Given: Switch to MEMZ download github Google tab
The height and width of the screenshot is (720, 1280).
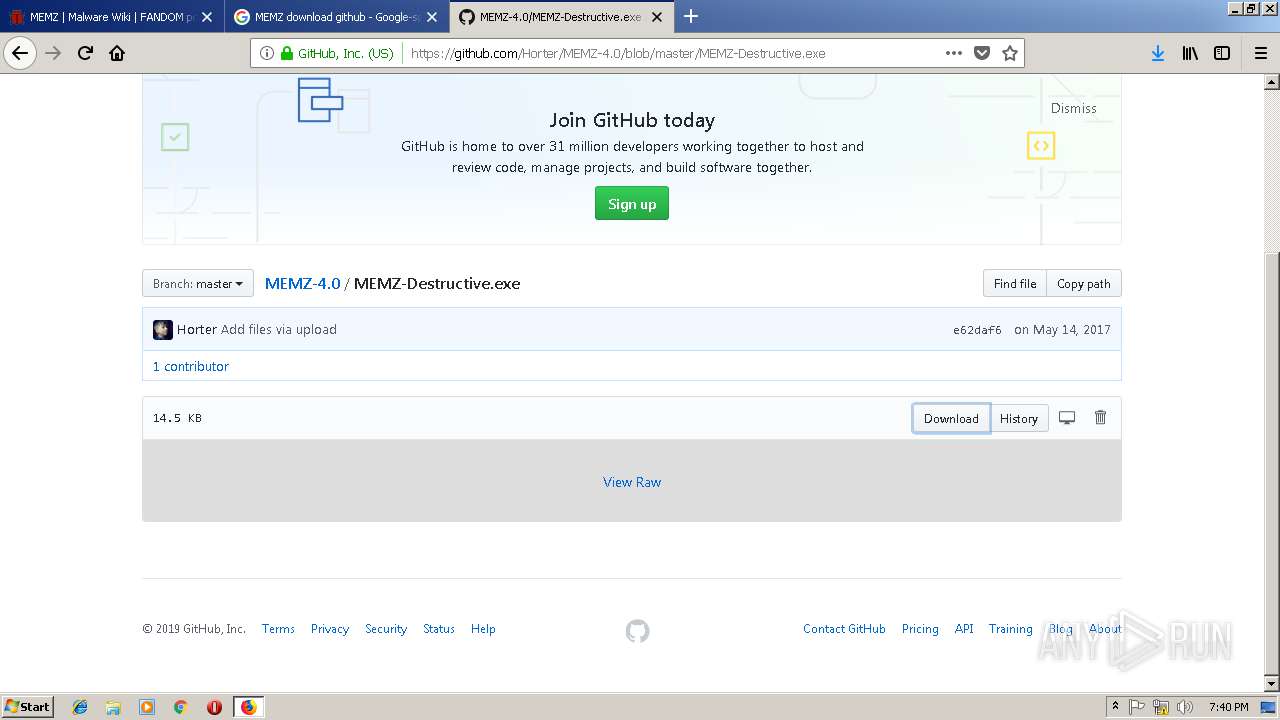Looking at the screenshot, I should tap(335, 17).
